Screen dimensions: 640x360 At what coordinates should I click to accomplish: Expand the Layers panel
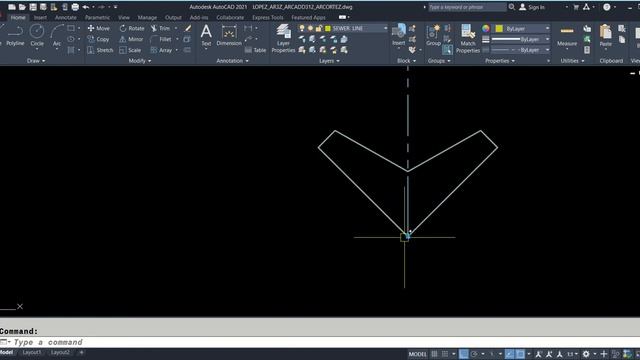click(329, 61)
